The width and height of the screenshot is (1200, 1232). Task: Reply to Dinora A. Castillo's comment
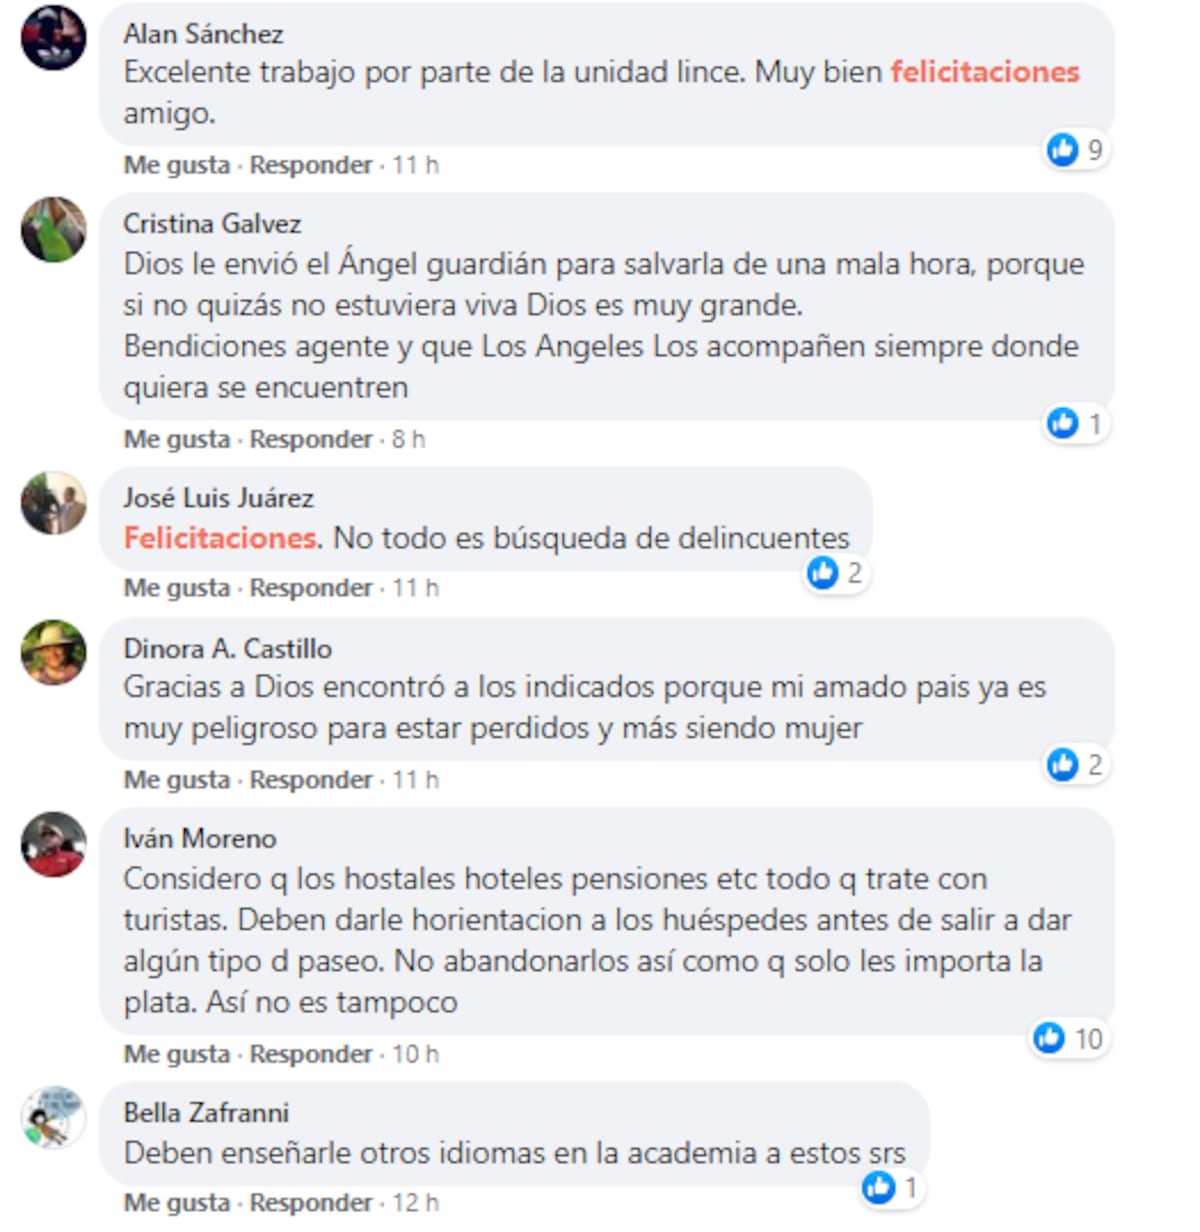(311, 780)
